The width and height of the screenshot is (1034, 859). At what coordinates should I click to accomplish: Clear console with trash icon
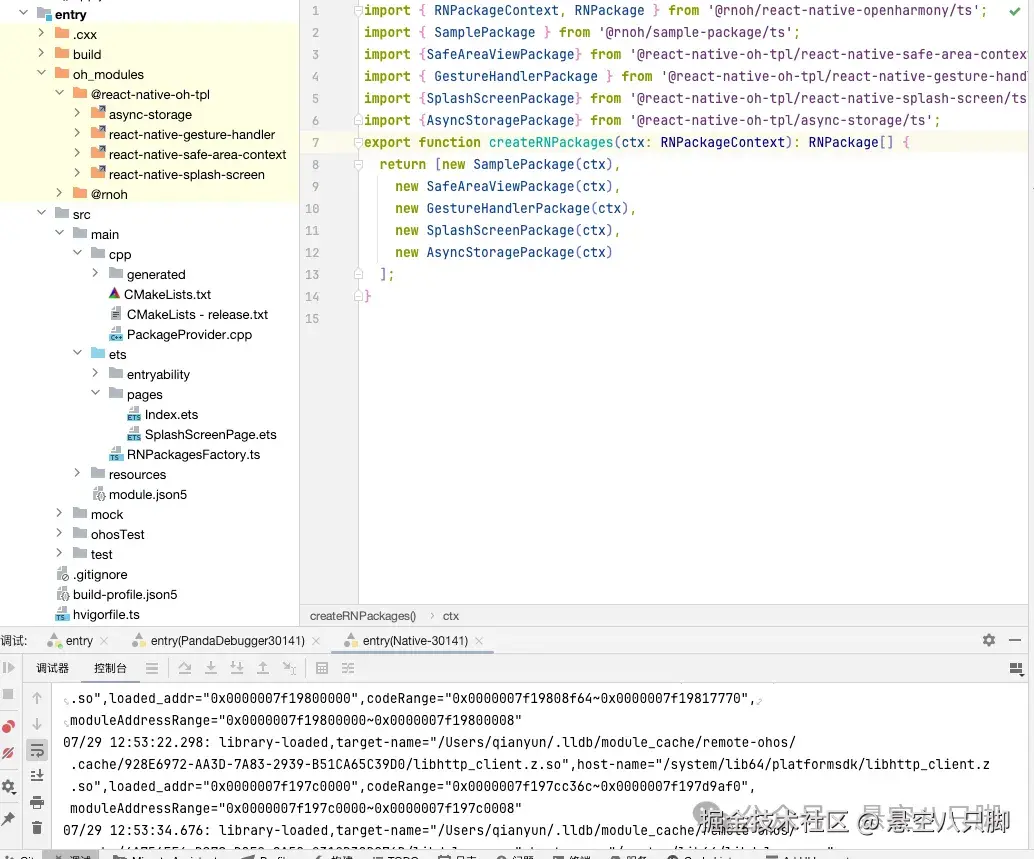click(37, 828)
